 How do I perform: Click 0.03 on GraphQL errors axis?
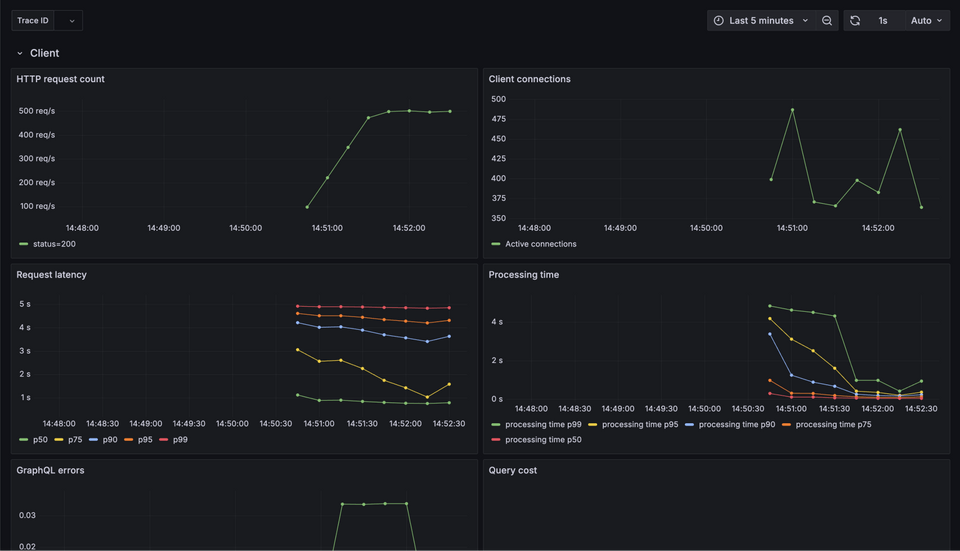pos(27,515)
